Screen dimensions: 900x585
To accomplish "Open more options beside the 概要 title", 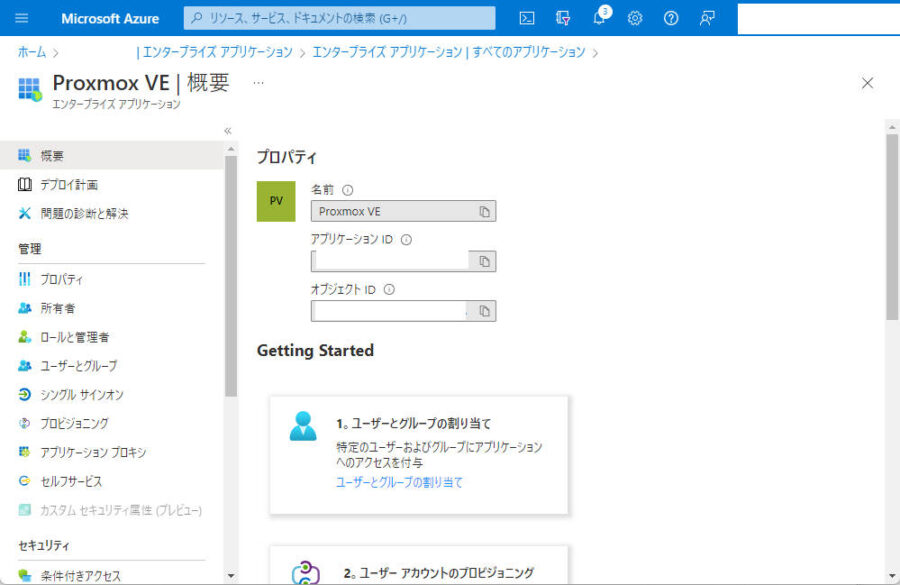I will click(x=257, y=85).
